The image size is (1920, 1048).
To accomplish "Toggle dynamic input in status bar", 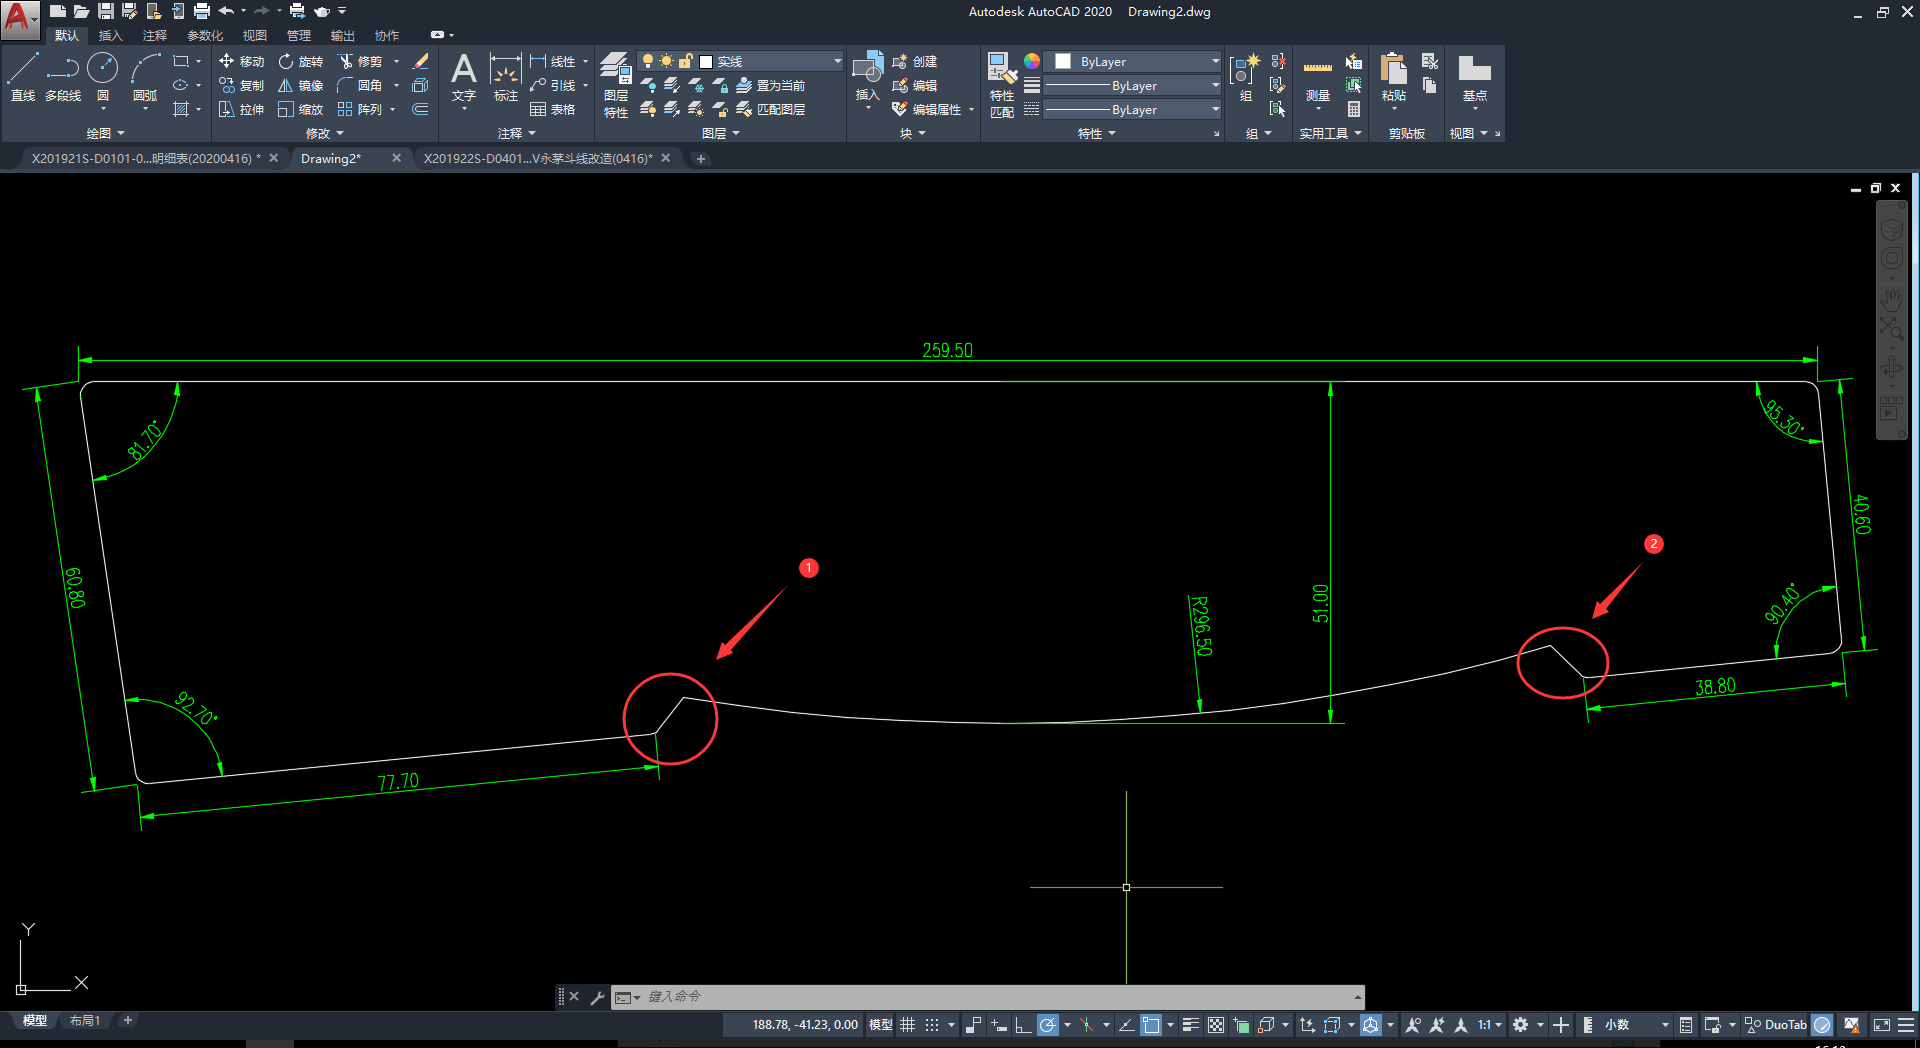I will coord(999,1024).
